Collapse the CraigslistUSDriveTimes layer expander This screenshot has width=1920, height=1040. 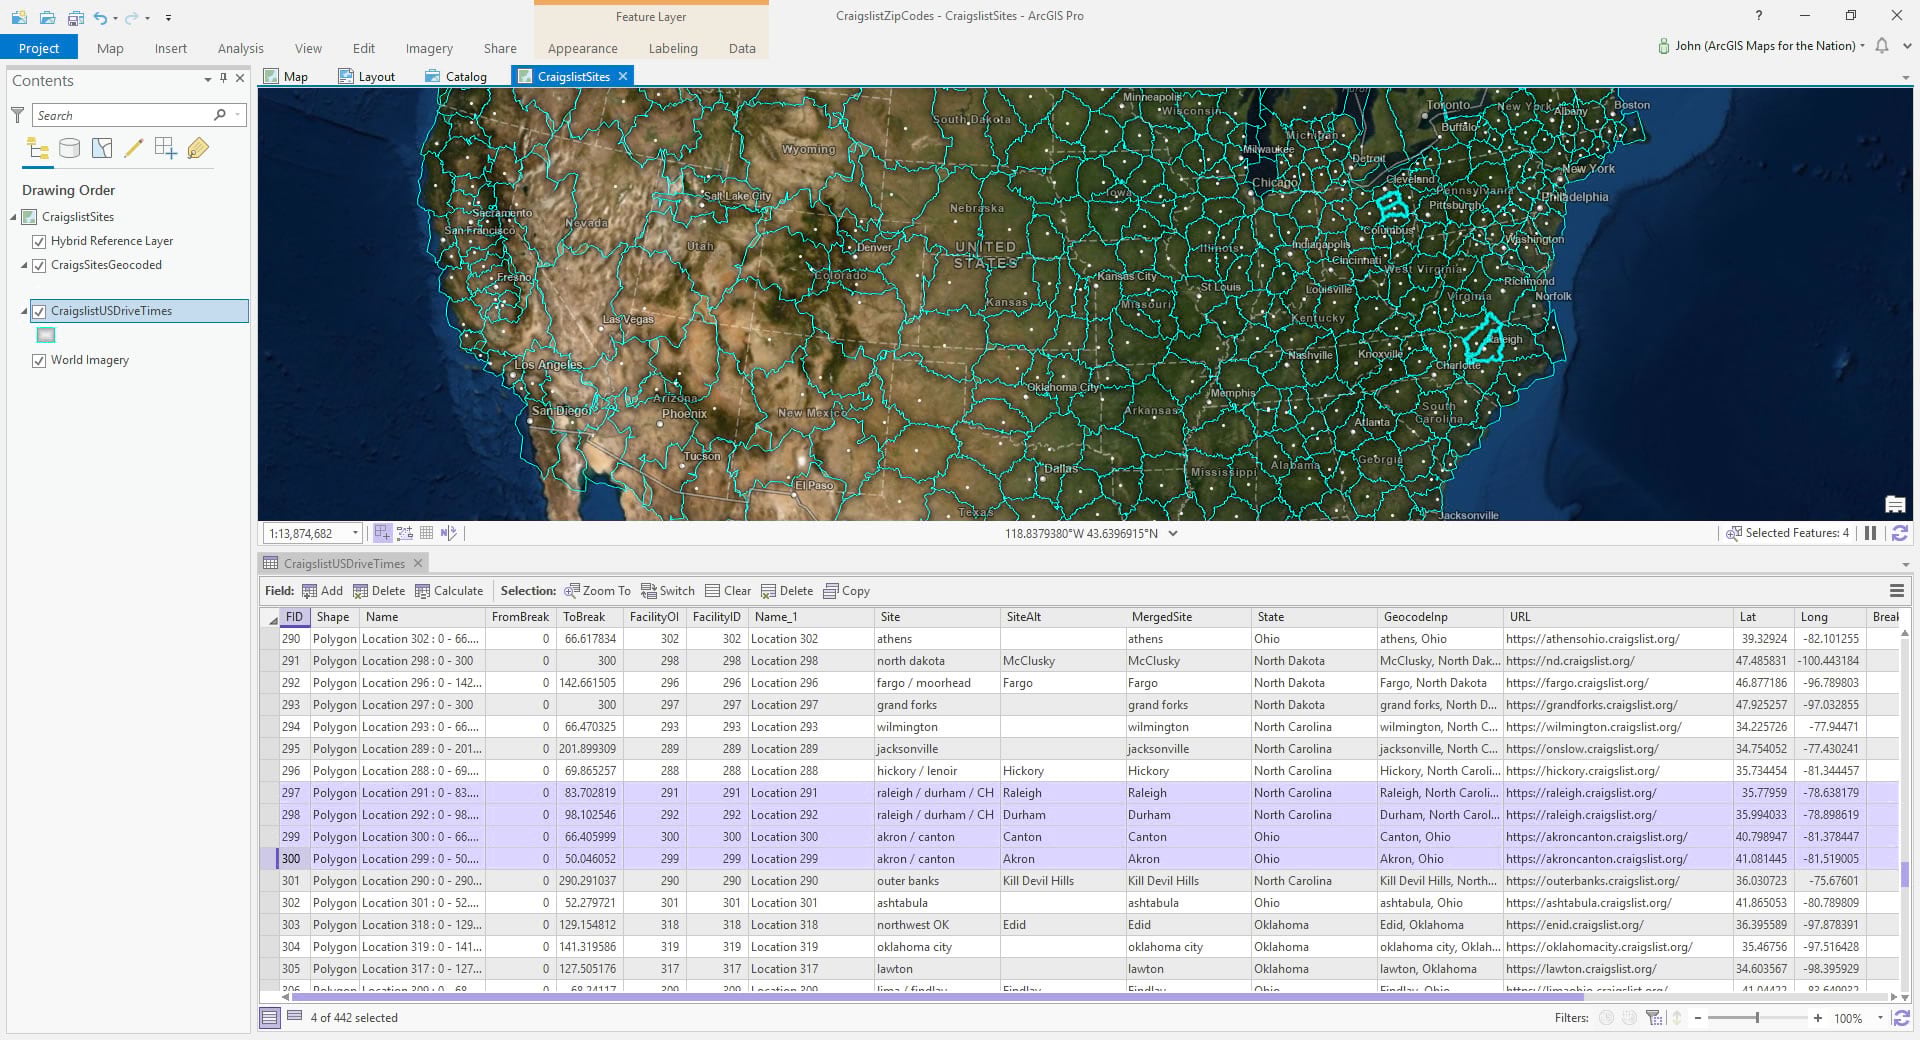[24, 312]
